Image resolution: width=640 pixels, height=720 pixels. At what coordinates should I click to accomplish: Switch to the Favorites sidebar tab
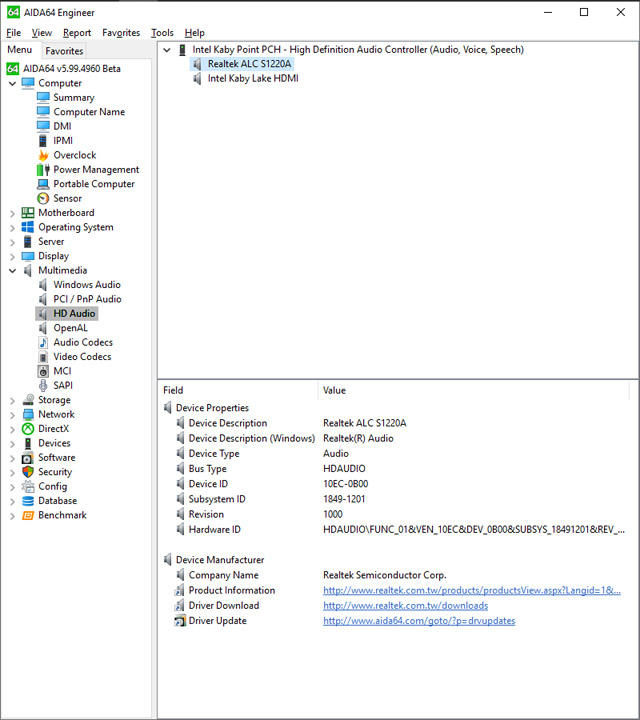coord(64,51)
